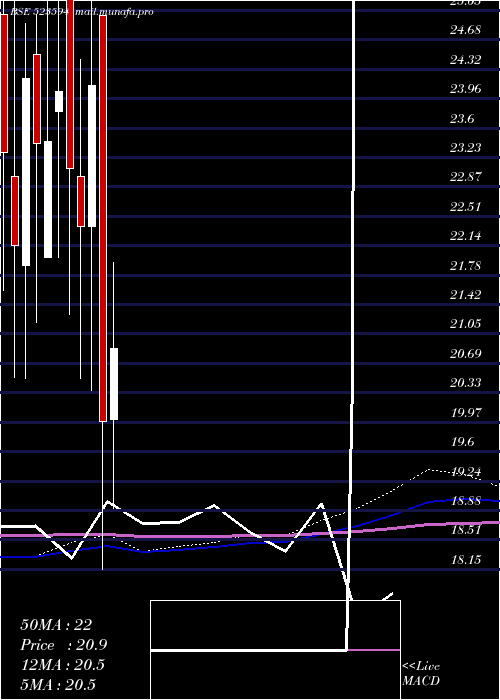Select the 21.42 price level

[x=465, y=295]
